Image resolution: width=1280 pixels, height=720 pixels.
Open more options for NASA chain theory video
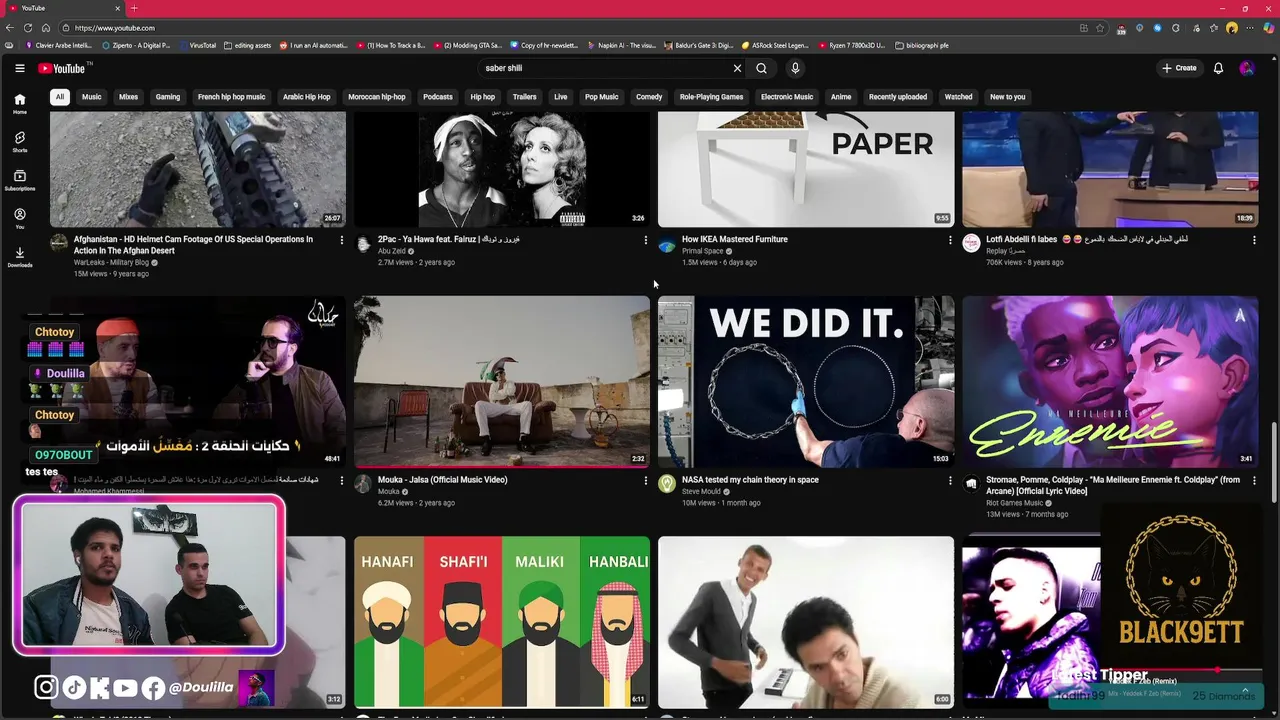pos(950,480)
